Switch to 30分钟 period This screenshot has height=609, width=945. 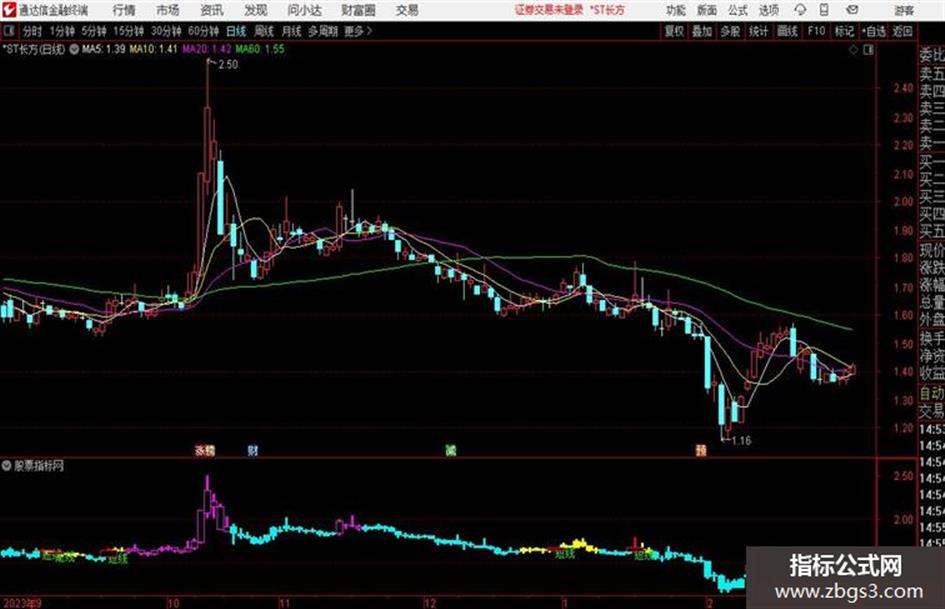pyautogui.click(x=166, y=31)
